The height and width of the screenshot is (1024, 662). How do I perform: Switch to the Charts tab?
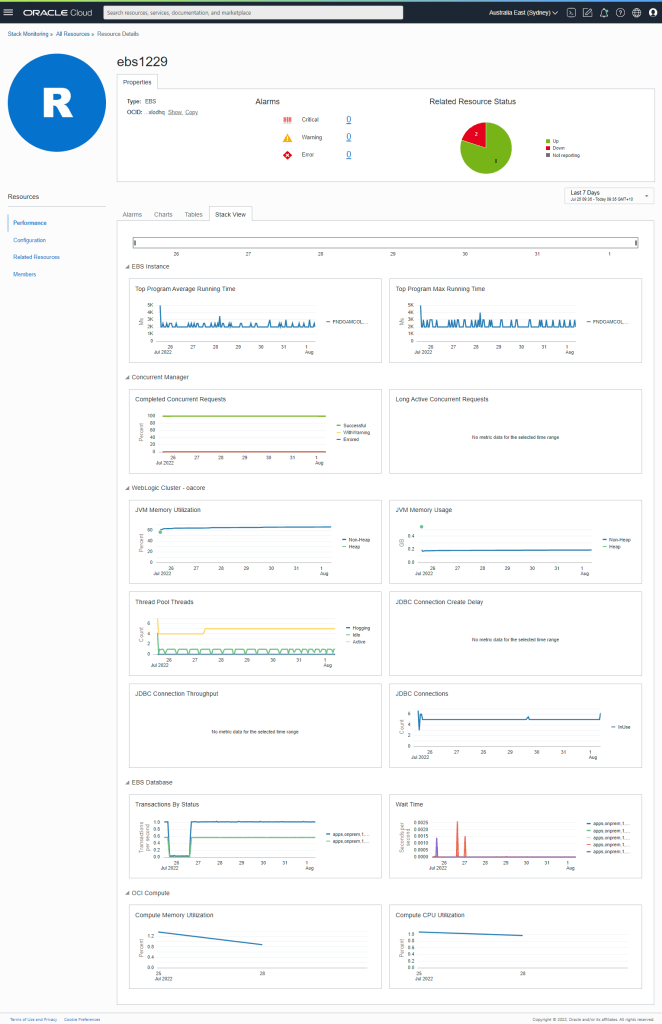pos(163,214)
